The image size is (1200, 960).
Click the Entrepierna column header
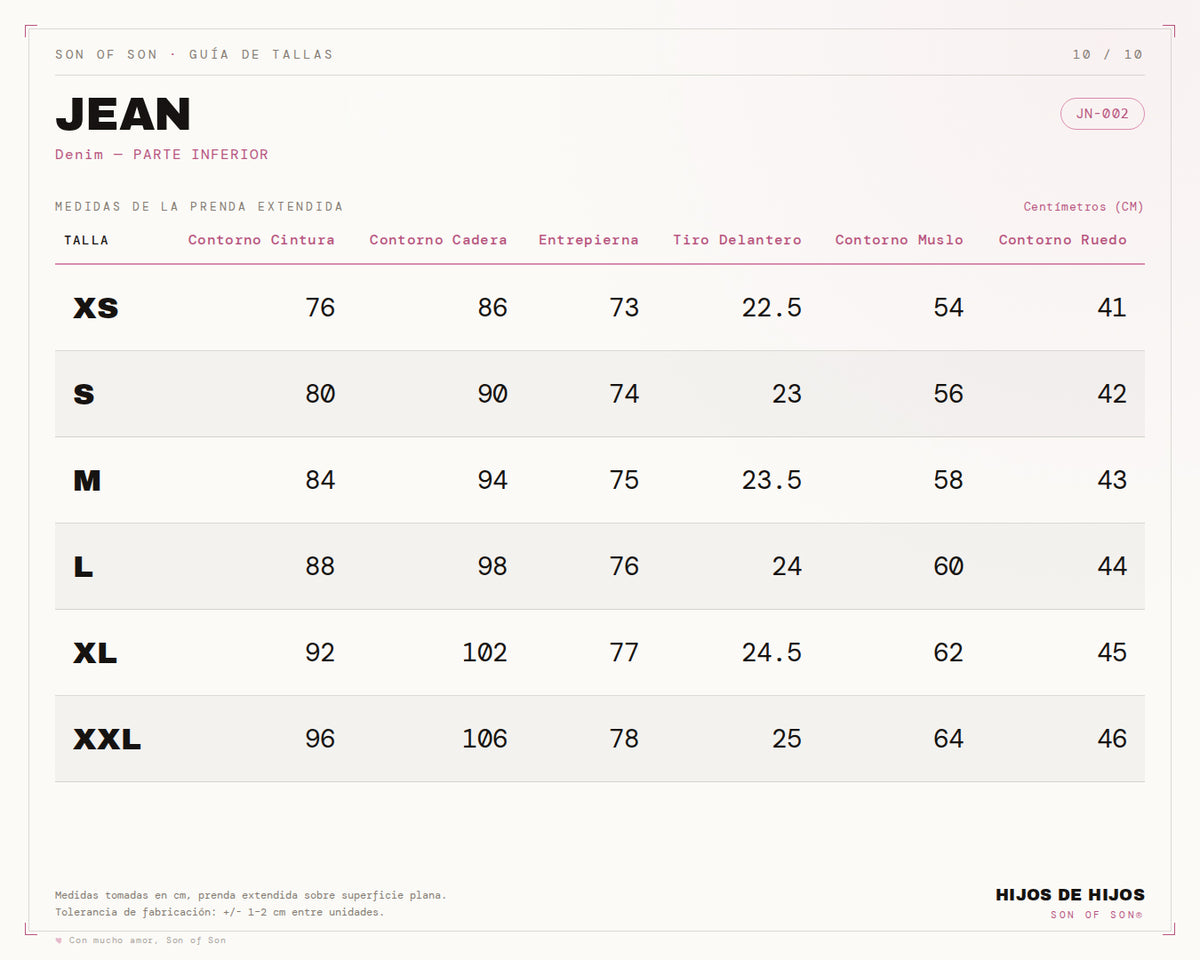tap(588, 240)
